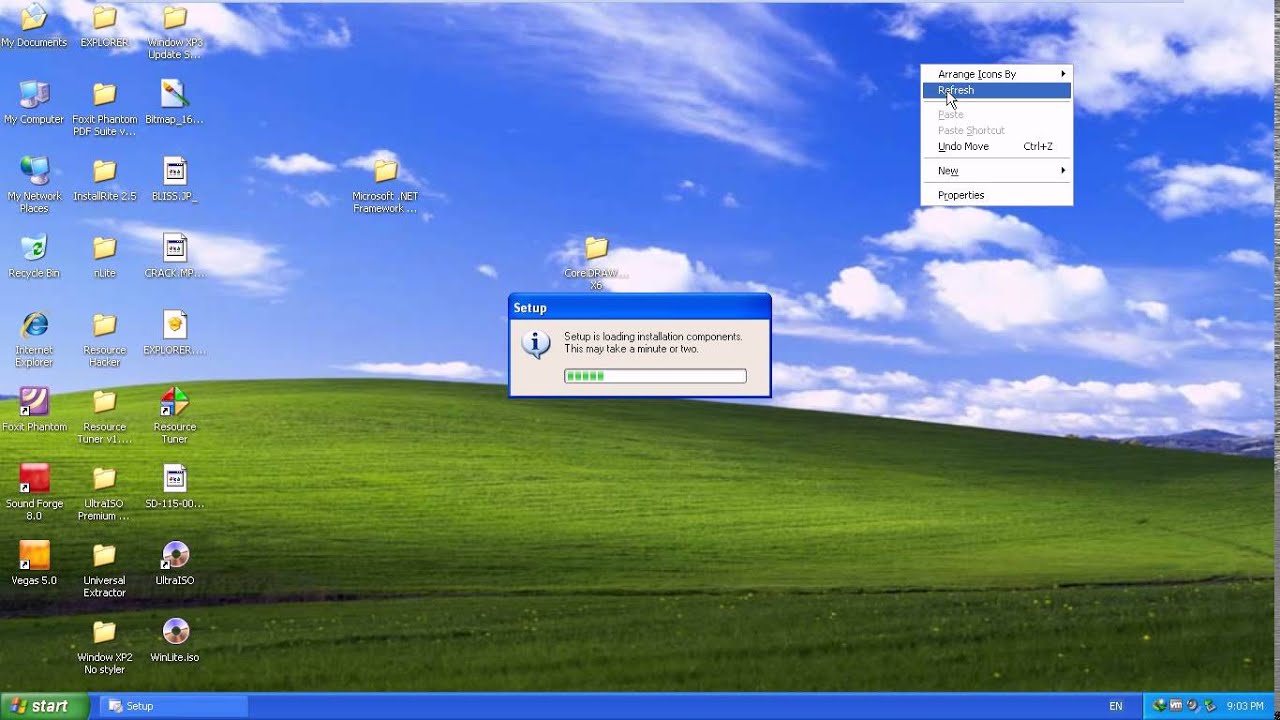Select the Vegas 5.0 shortcut icon
This screenshot has width=1280, height=720.
point(34,556)
